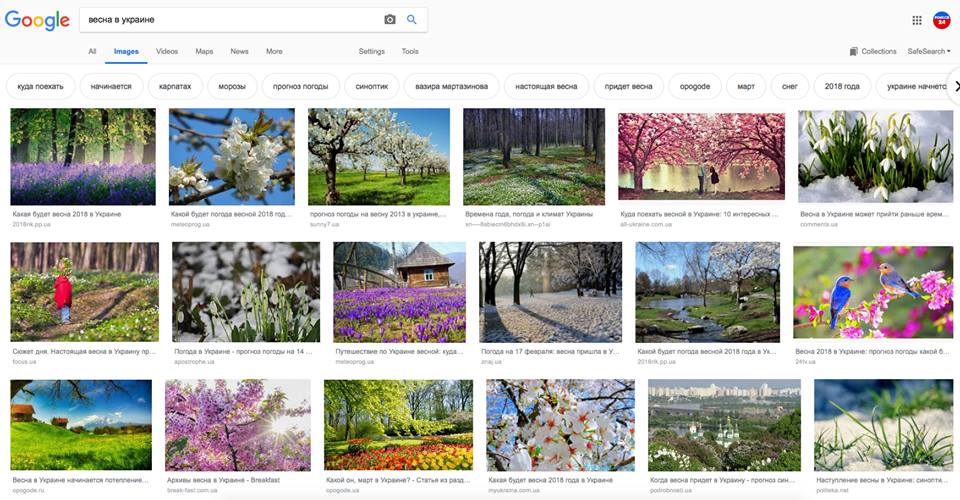The image size is (960, 500).
Task: Open the Tools filter options
Action: point(410,51)
